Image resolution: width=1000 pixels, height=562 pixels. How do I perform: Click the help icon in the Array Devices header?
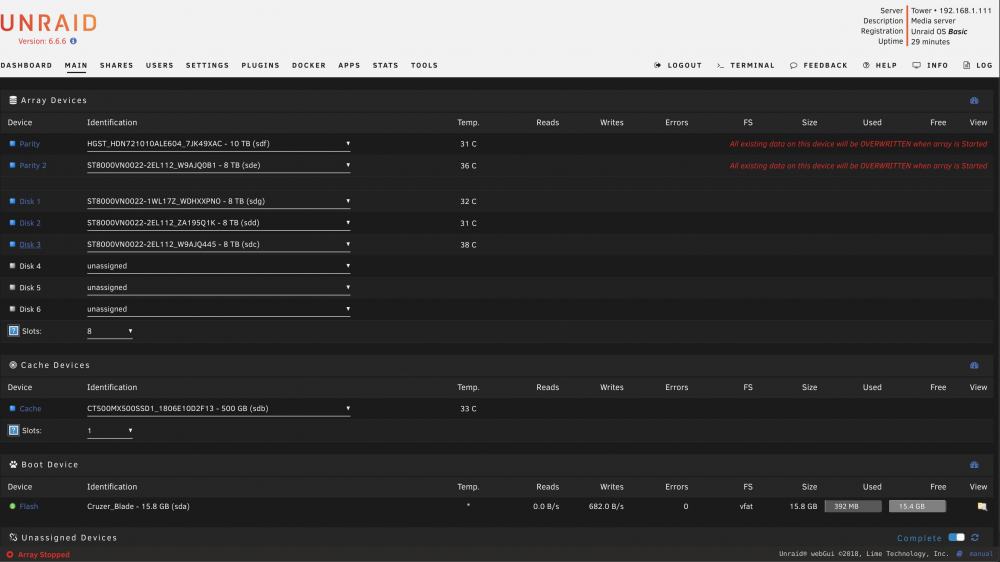pos(974,101)
